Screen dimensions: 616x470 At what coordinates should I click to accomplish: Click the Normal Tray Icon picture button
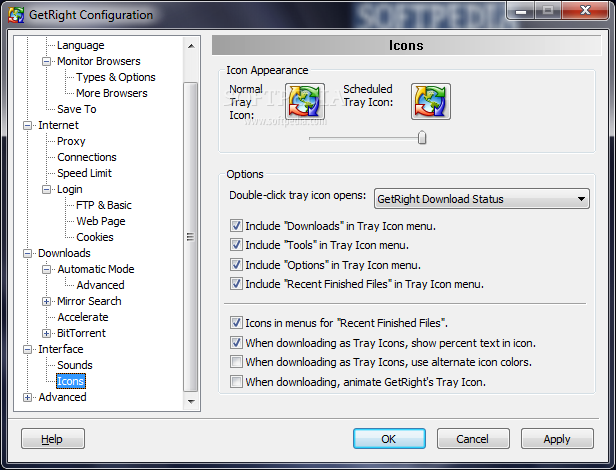(x=305, y=101)
